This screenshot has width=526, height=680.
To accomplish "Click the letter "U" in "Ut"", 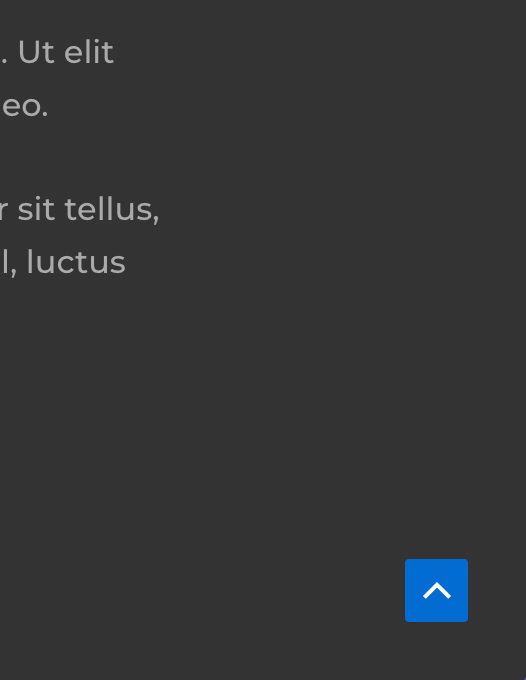I will (29, 52).
